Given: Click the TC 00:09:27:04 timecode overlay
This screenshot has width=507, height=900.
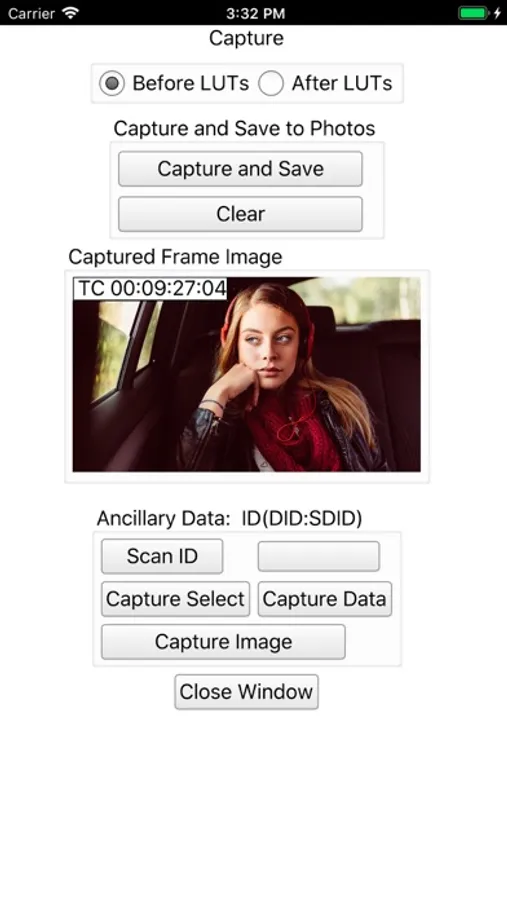Looking at the screenshot, I should pos(150,288).
